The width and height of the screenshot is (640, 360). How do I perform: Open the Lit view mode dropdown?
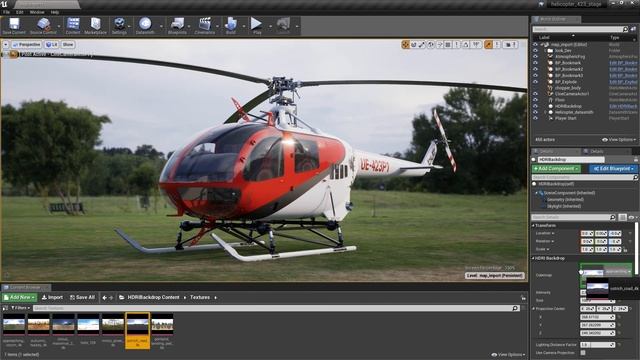[x=52, y=44]
